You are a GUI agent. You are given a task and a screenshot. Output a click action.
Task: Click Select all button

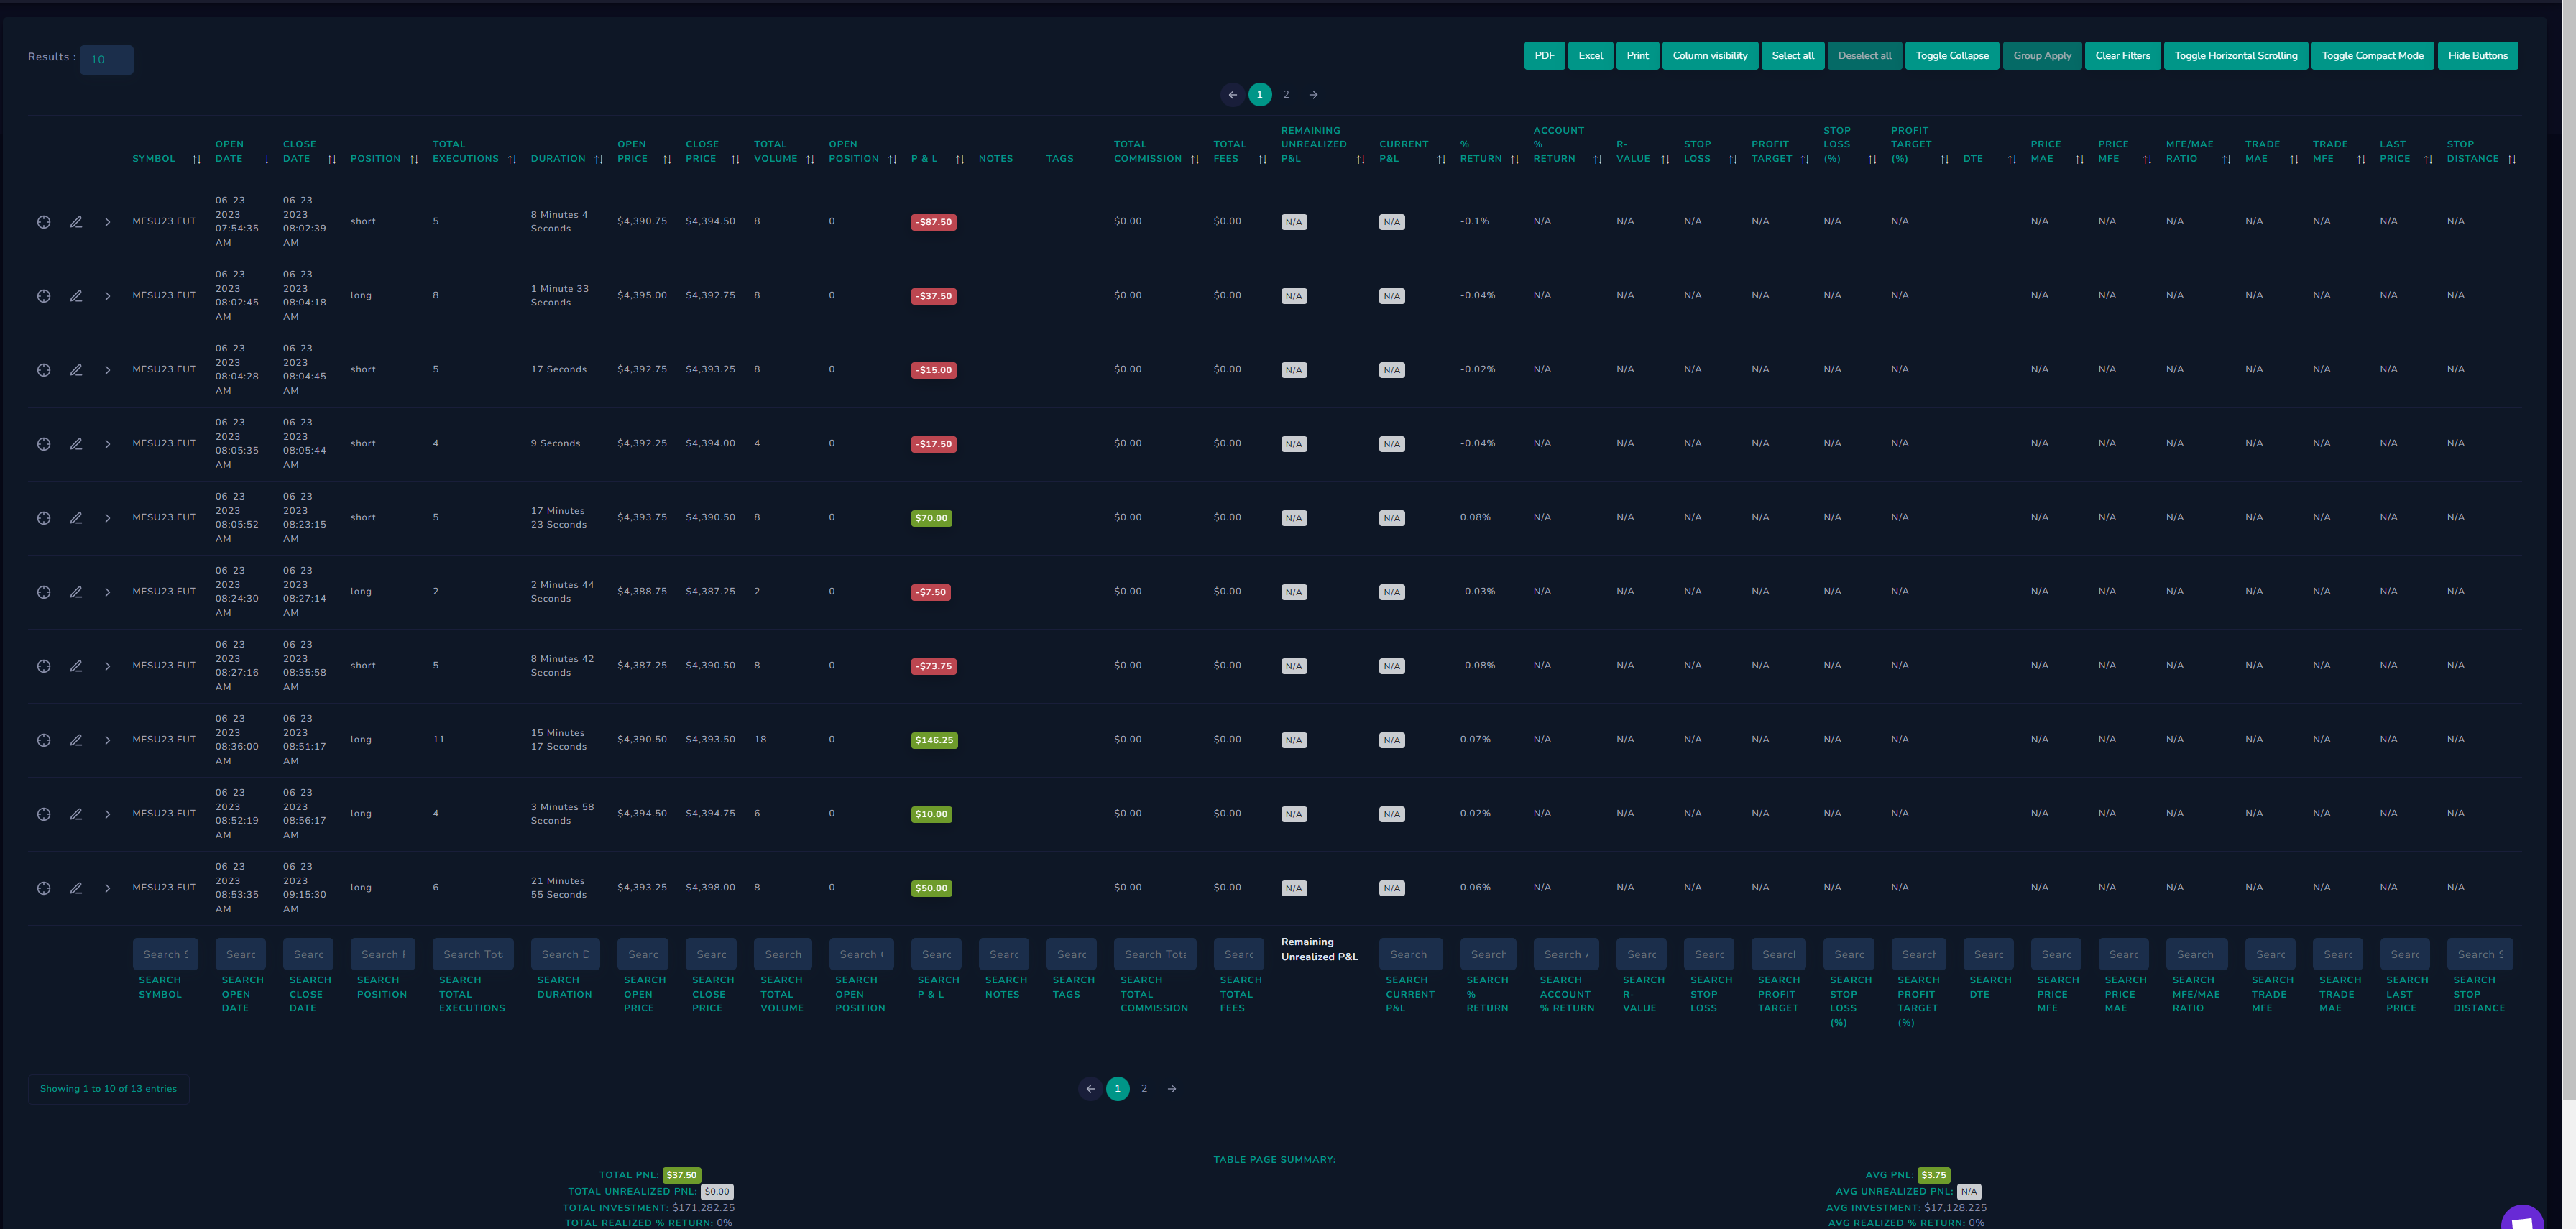[1793, 56]
